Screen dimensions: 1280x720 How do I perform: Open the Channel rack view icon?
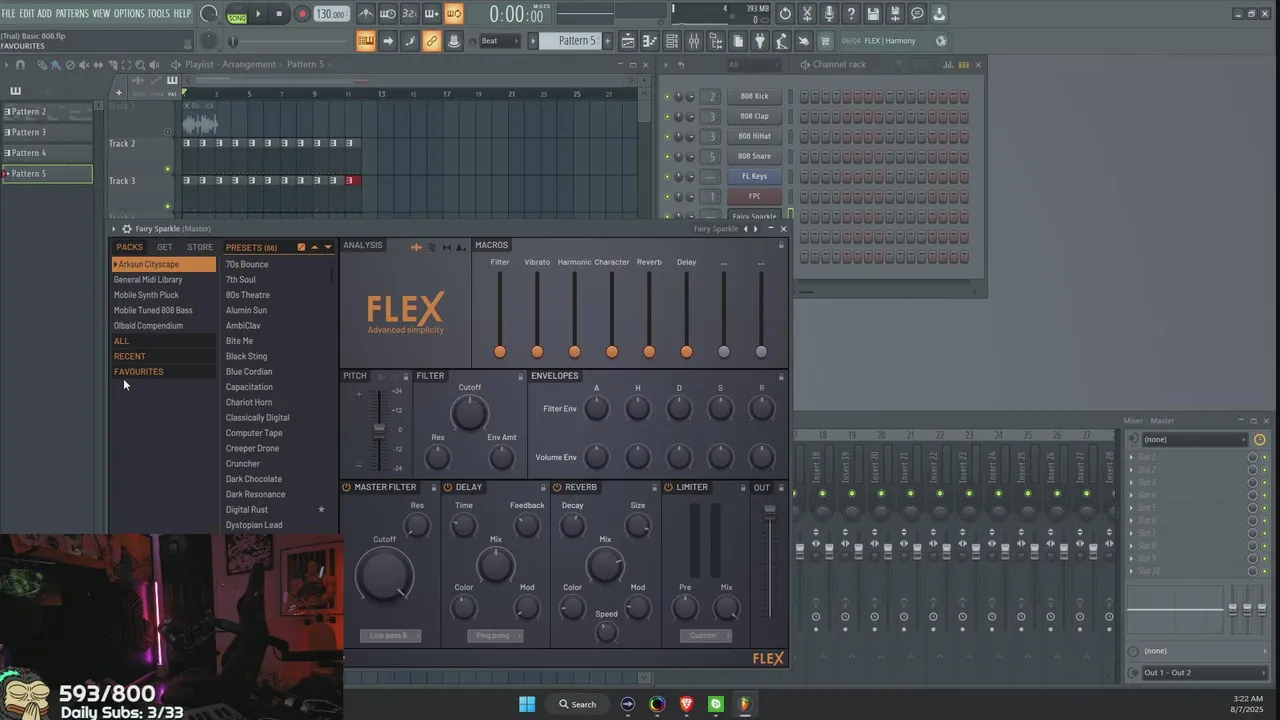tap(672, 41)
